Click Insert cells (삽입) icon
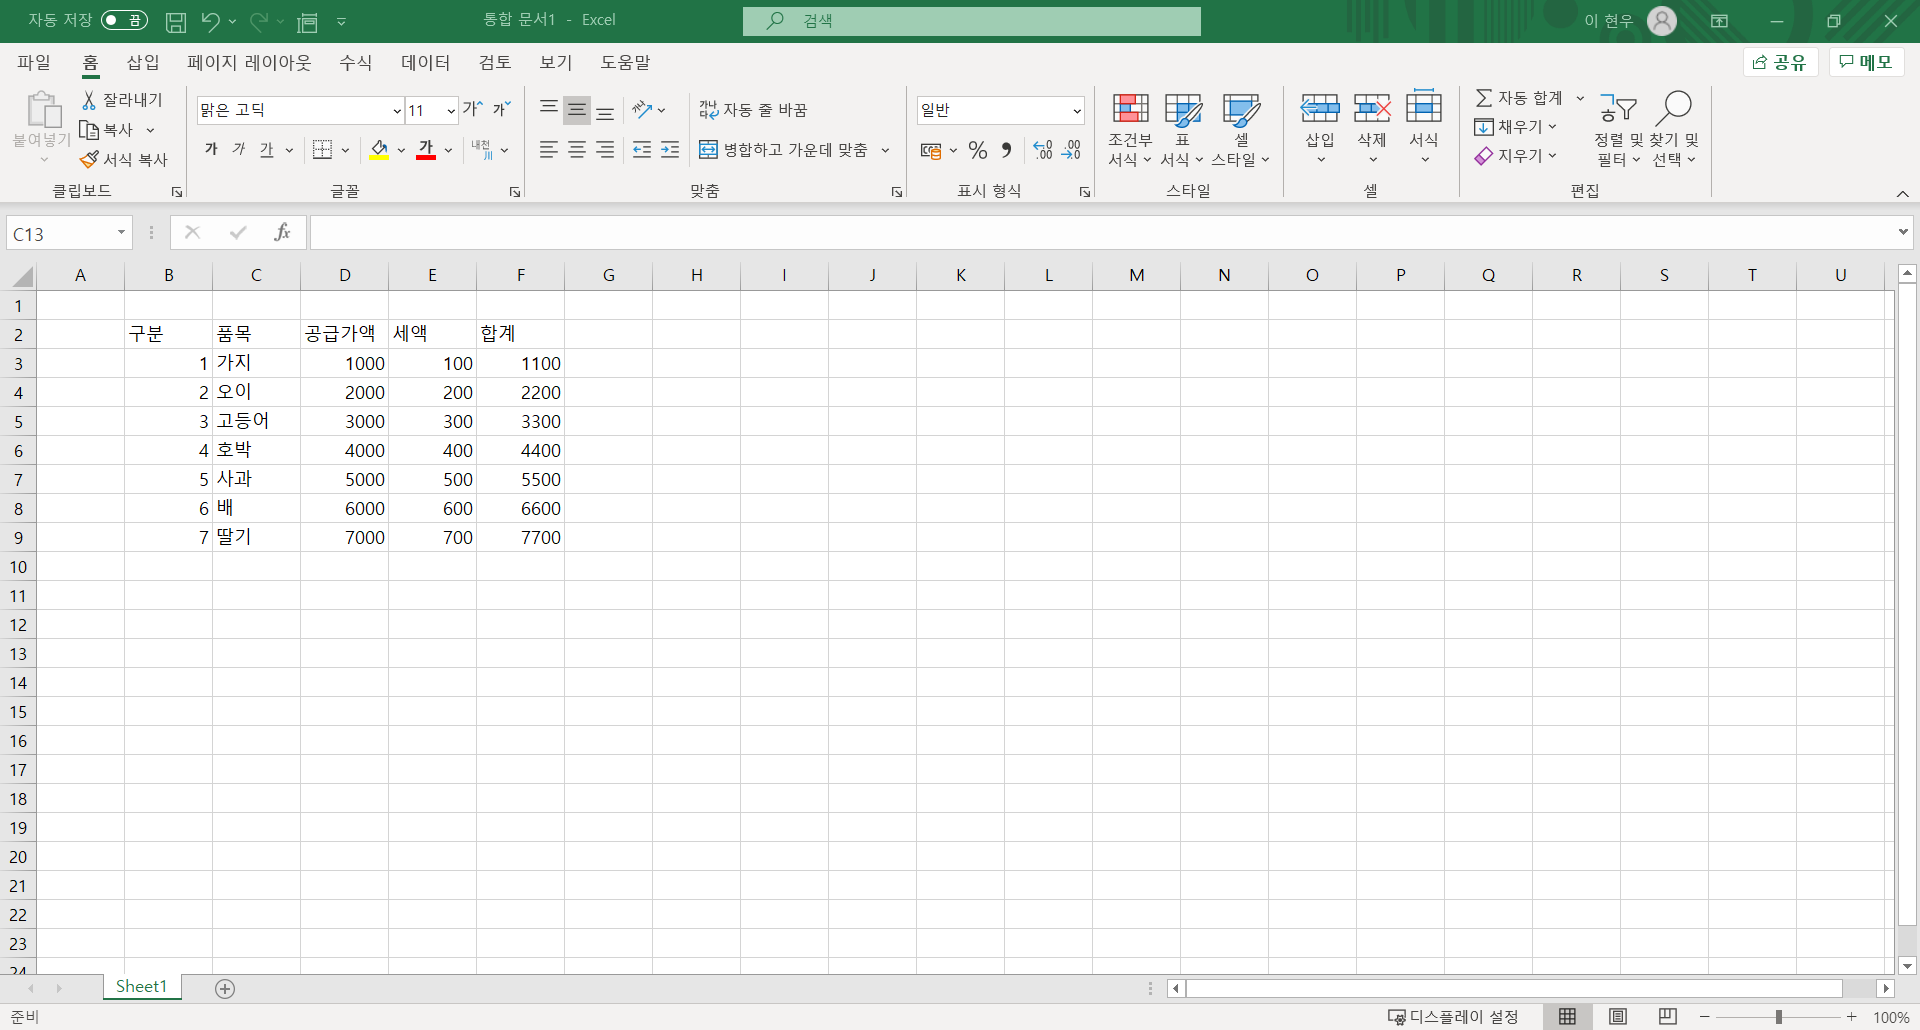Screen dimensions: 1920x1030 coord(1320,108)
